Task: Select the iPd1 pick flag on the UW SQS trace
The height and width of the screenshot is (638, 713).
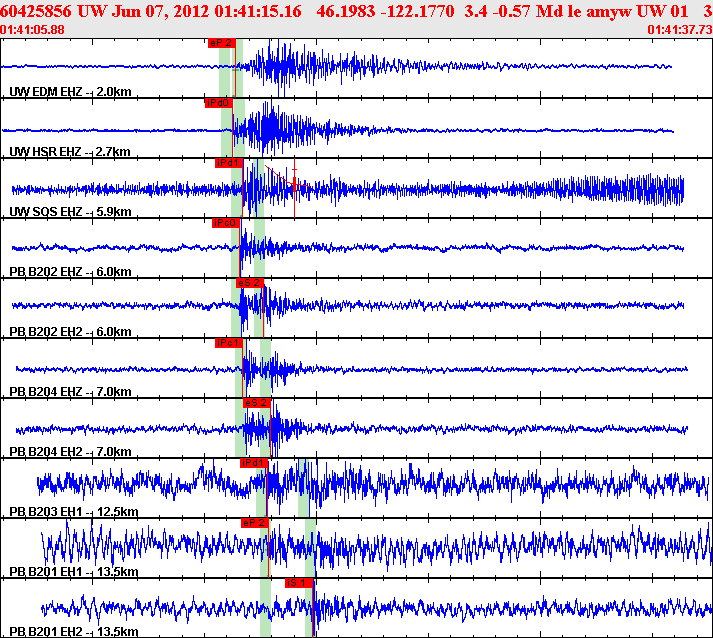Action: pos(229,163)
